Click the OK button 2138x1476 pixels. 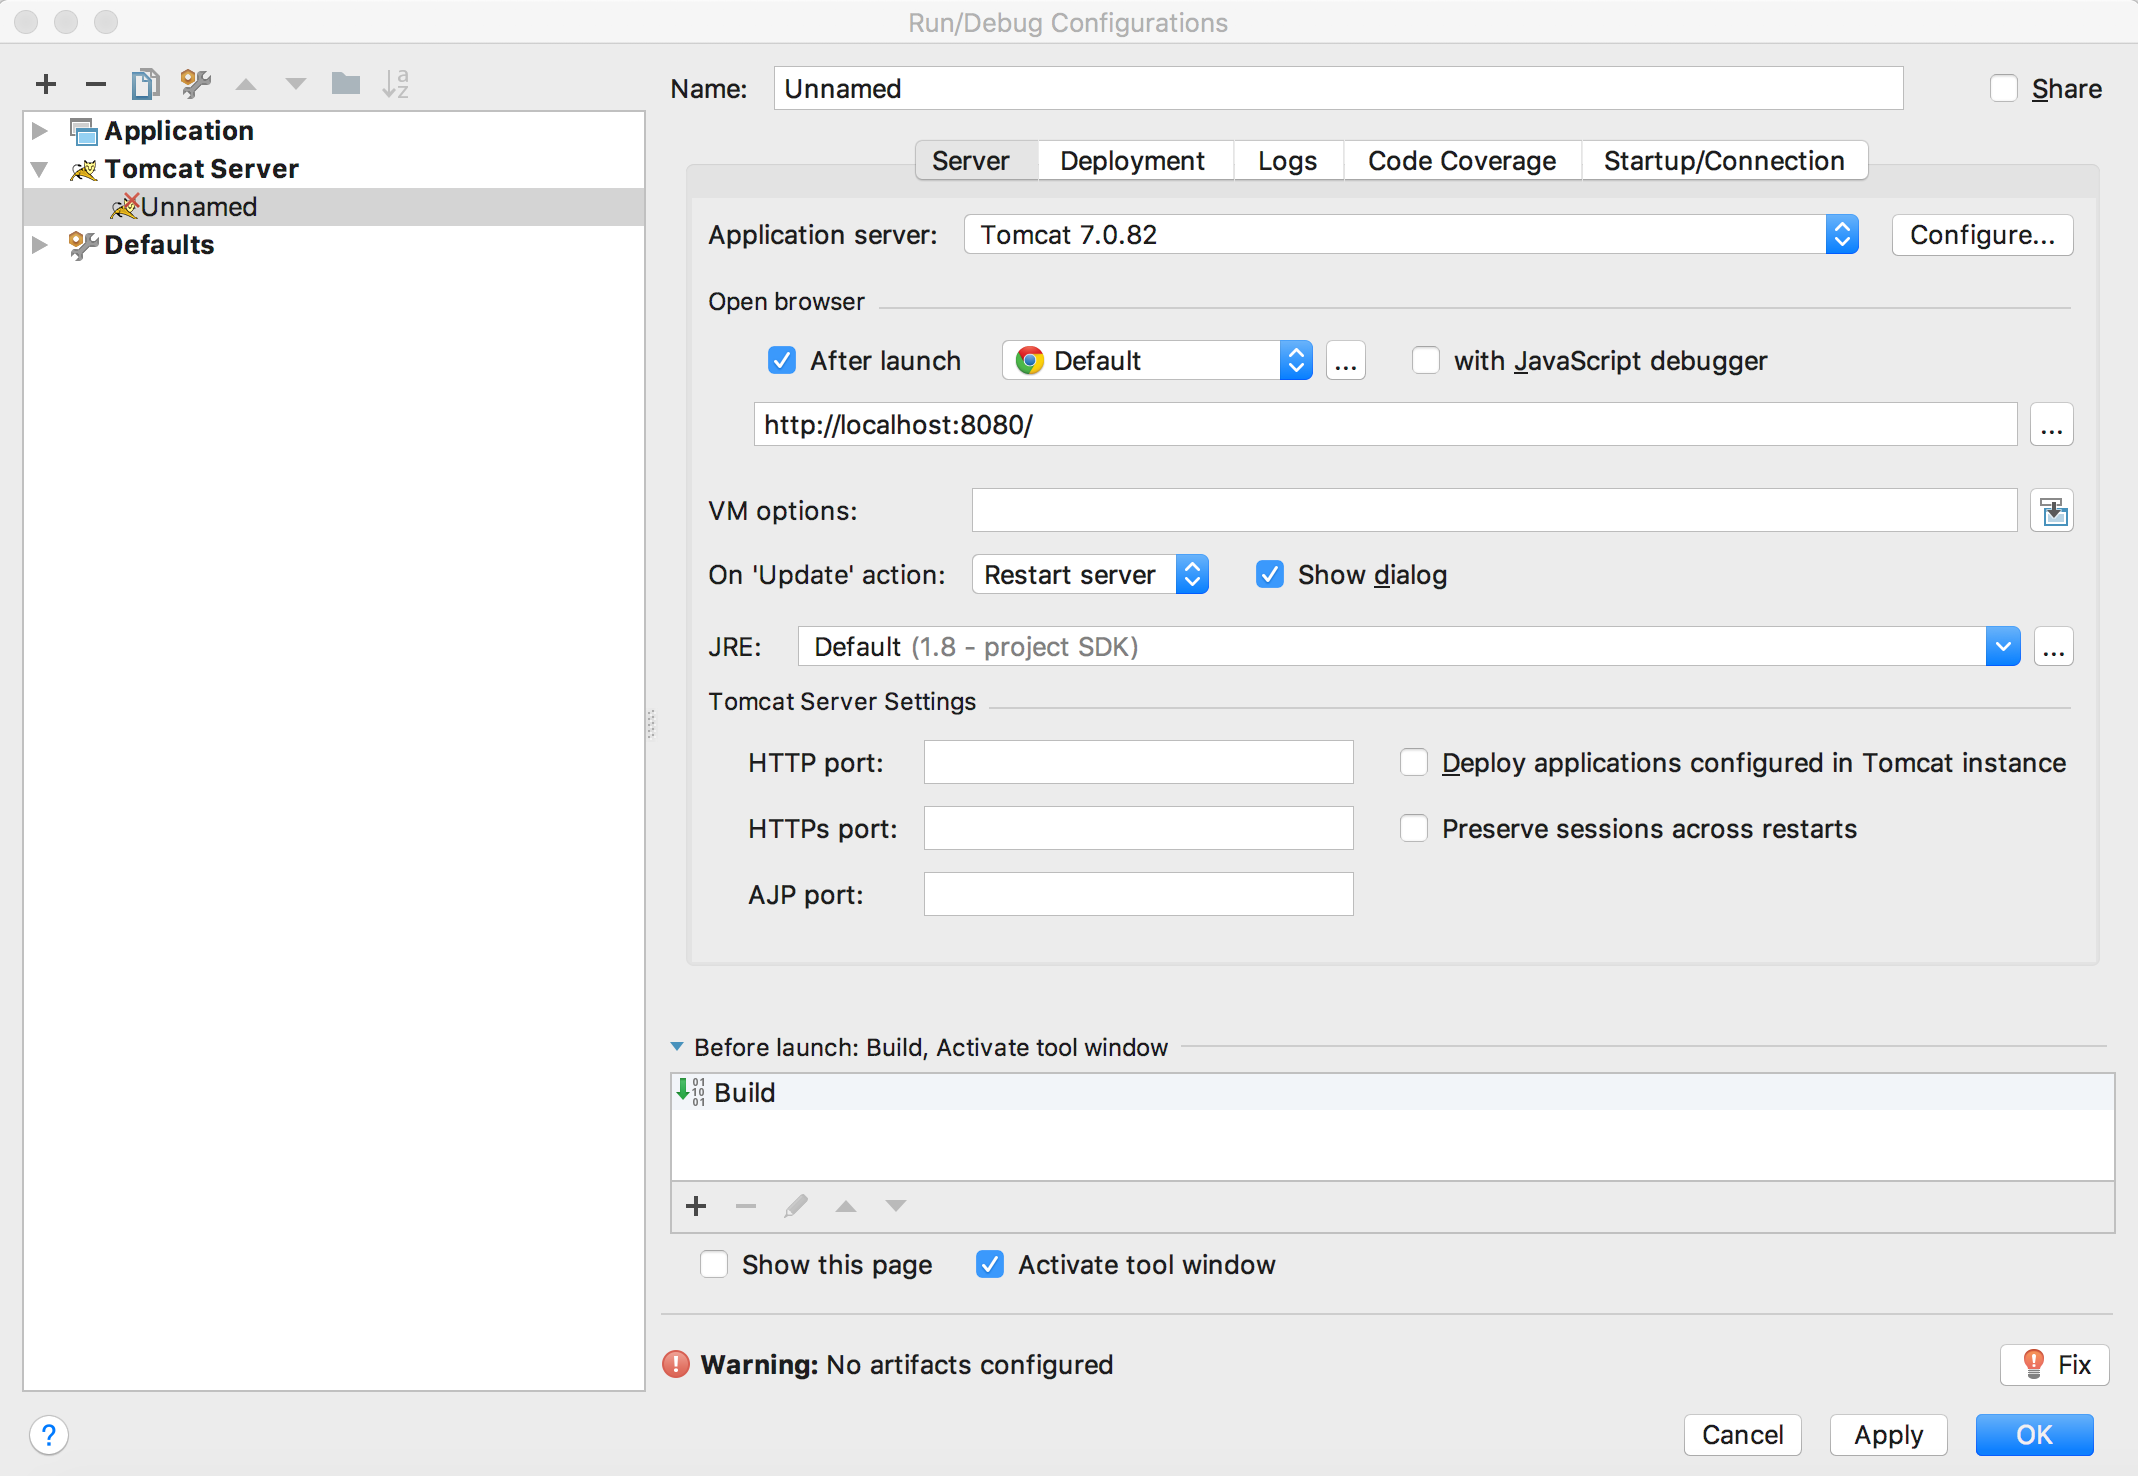[x=2034, y=1435]
